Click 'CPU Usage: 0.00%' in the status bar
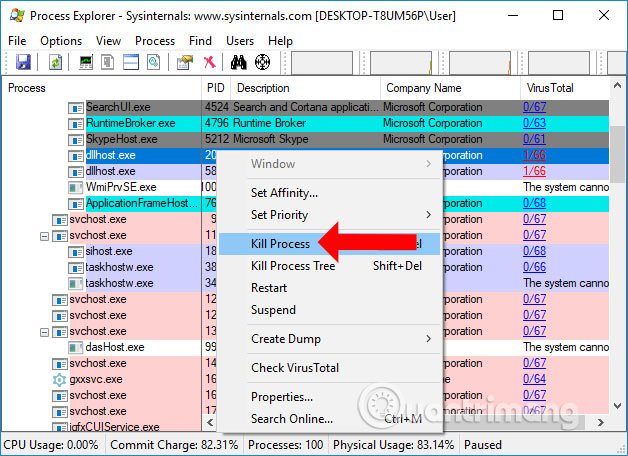Image resolution: width=628 pixels, height=456 pixels. click(x=51, y=445)
